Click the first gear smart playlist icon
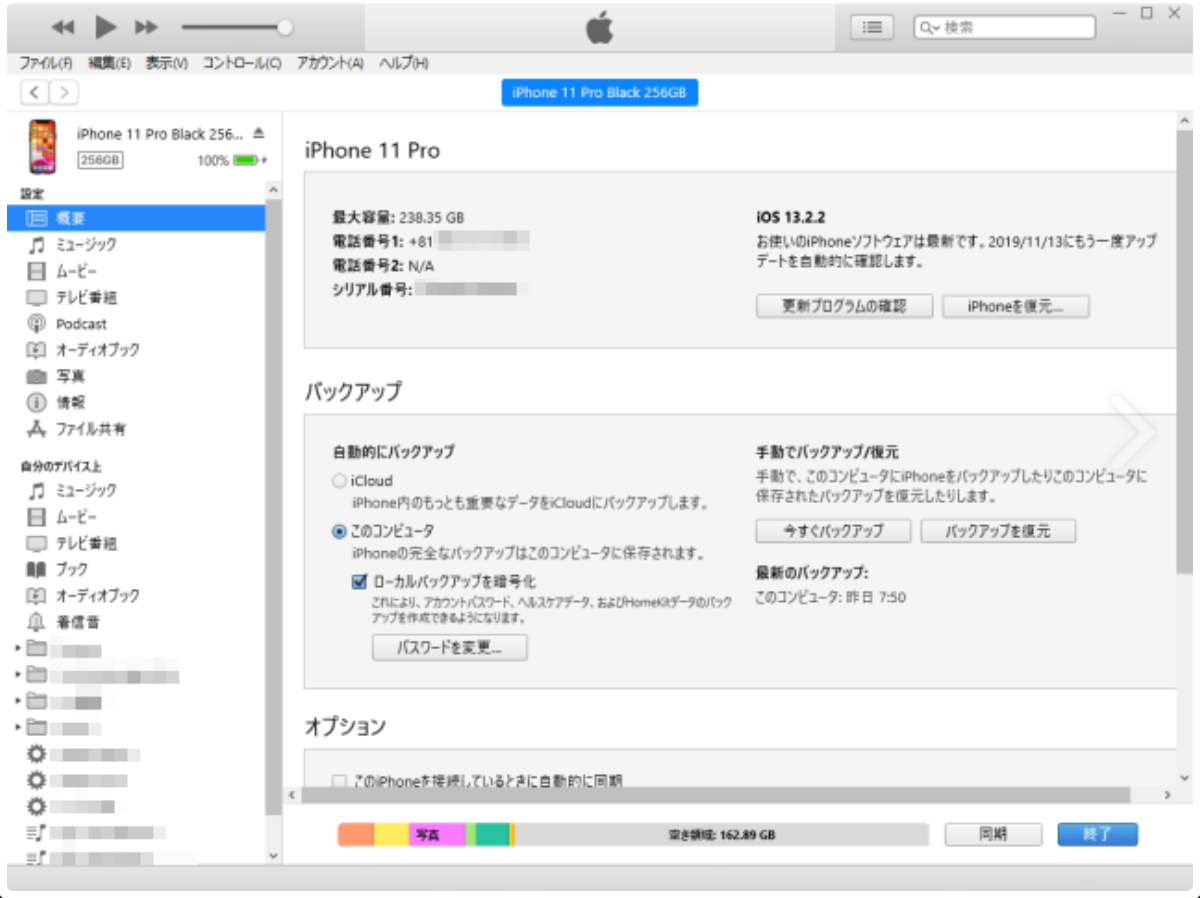This screenshot has height=898, width=1200. coord(36,754)
